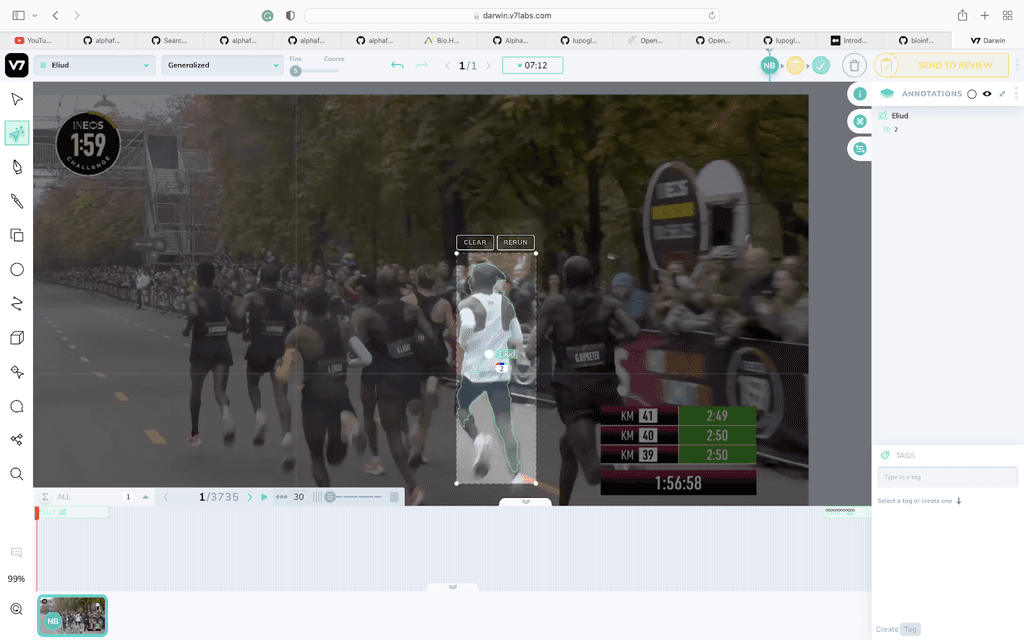The image size is (1024, 640).
Task: Open the Generalized model dropdown
Action: coord(221,64)
